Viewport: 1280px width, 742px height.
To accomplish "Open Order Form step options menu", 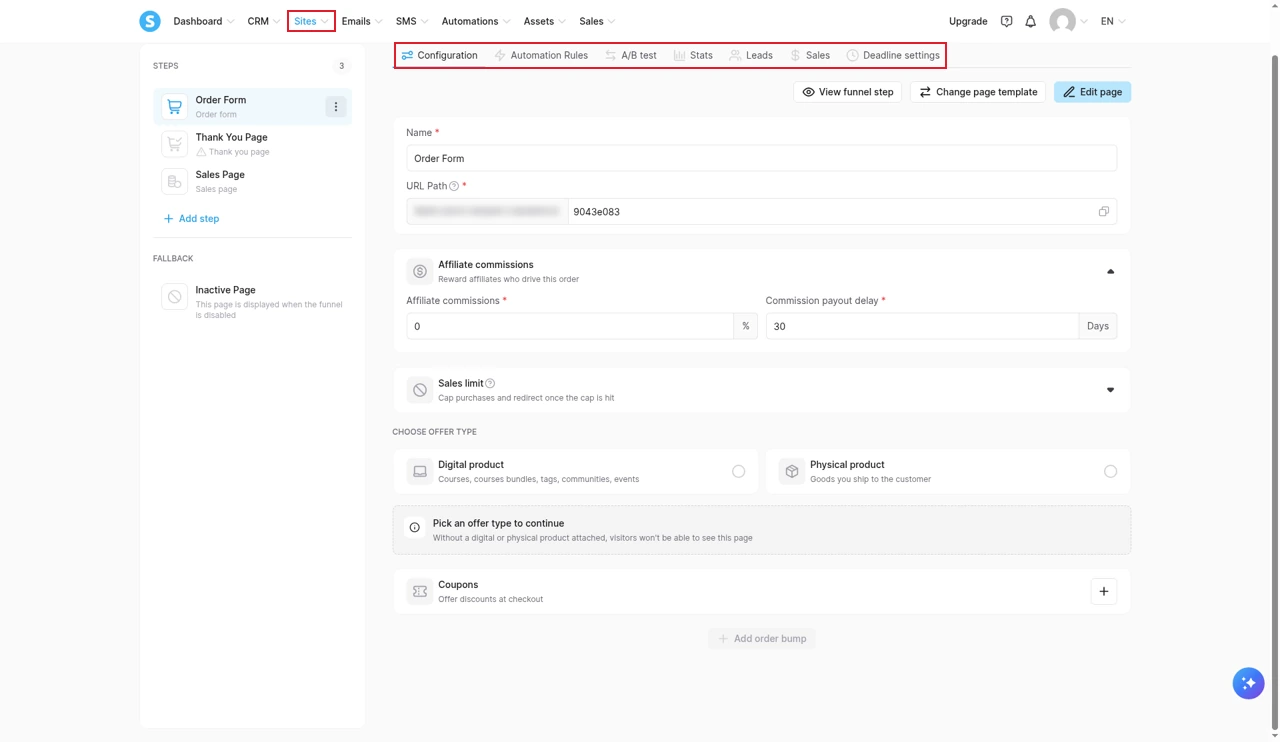I will (x=336, y=106).
